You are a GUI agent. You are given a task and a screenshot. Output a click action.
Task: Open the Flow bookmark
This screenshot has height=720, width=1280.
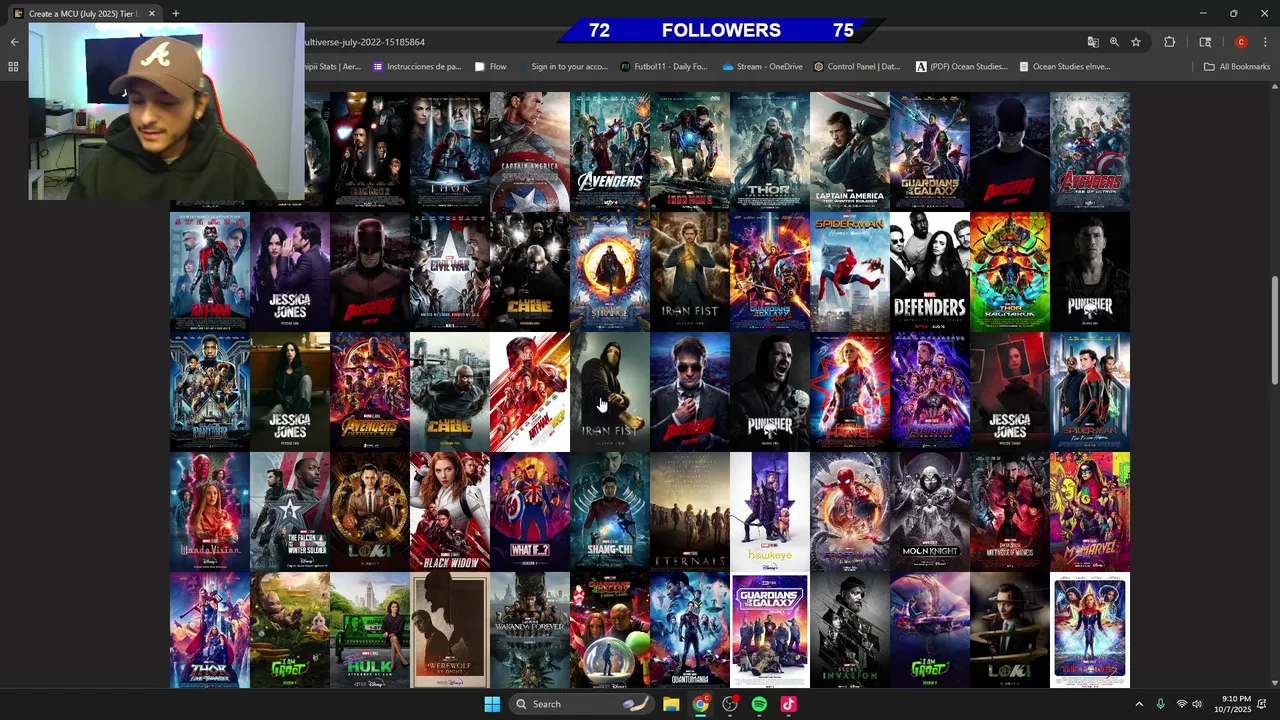pyautogui.click(x=490, y=67)
